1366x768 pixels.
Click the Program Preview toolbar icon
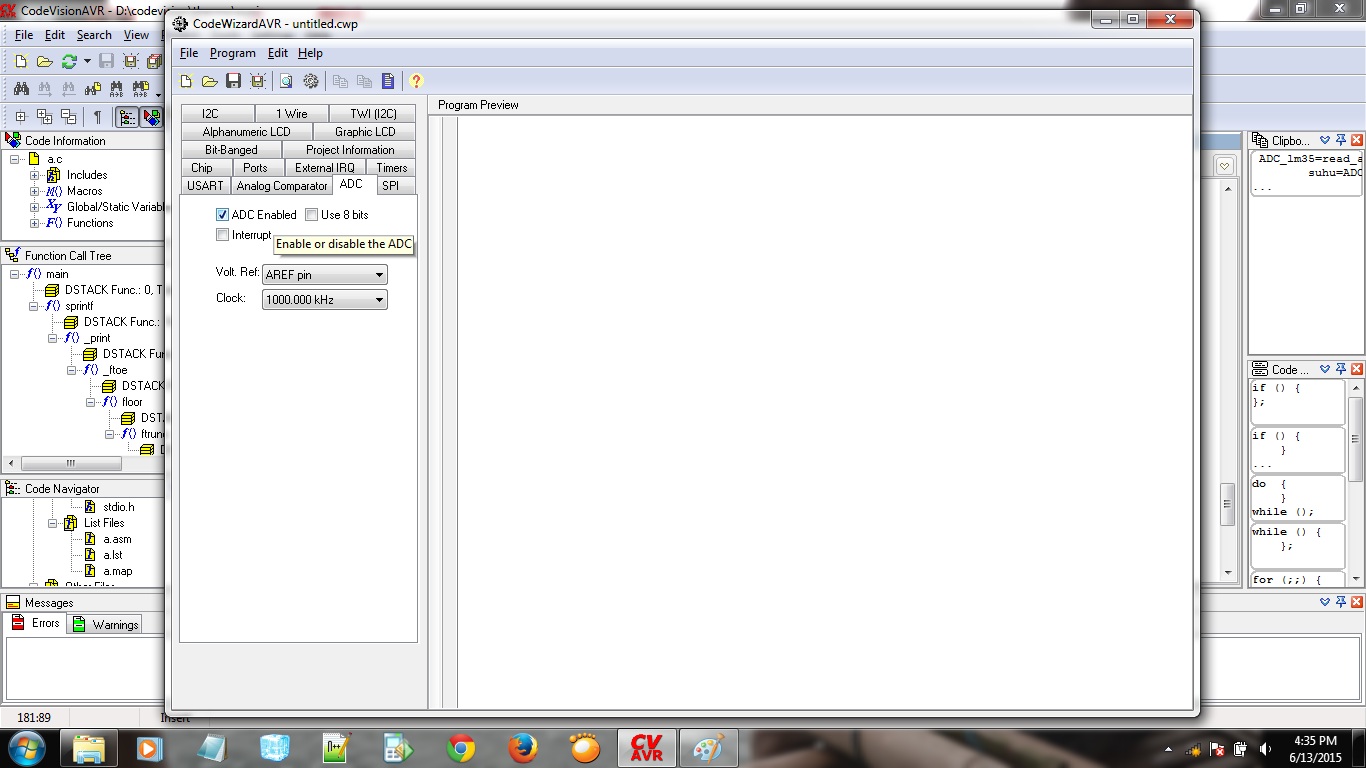coord(286,82)
